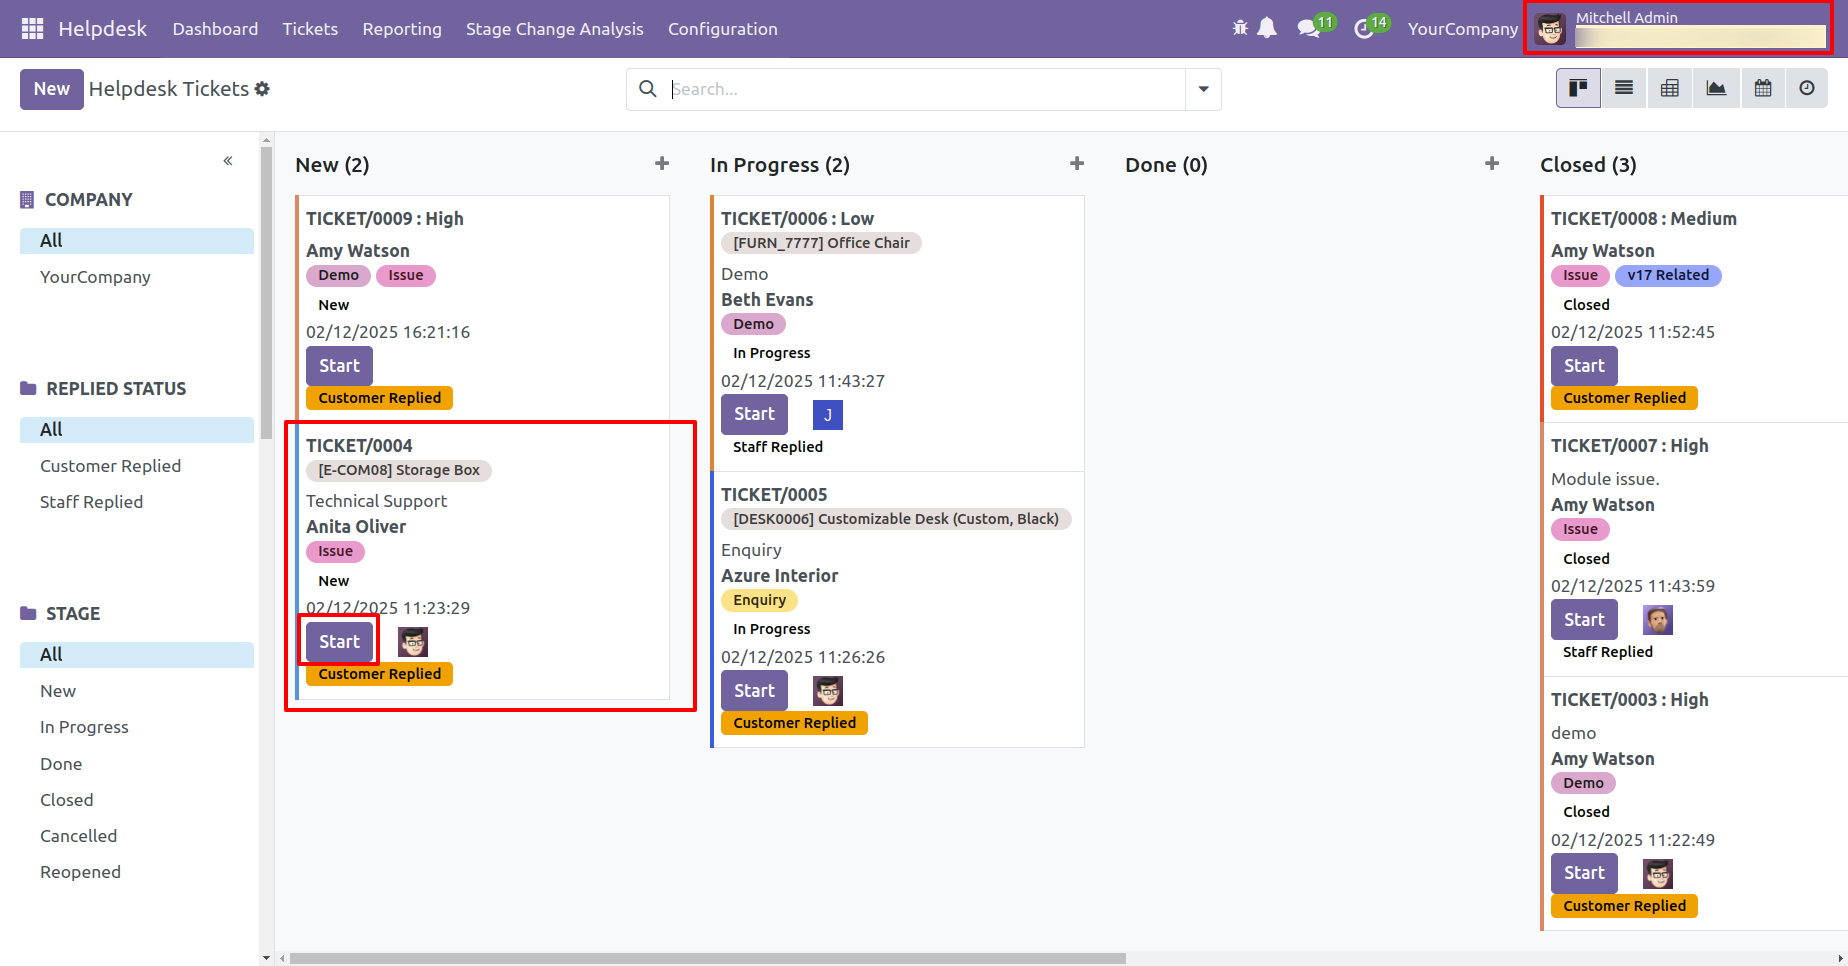The height and width of the screenshot is (966, 1848).
Task: Filter by YourCompany in the sidebar
Action: 95,277
